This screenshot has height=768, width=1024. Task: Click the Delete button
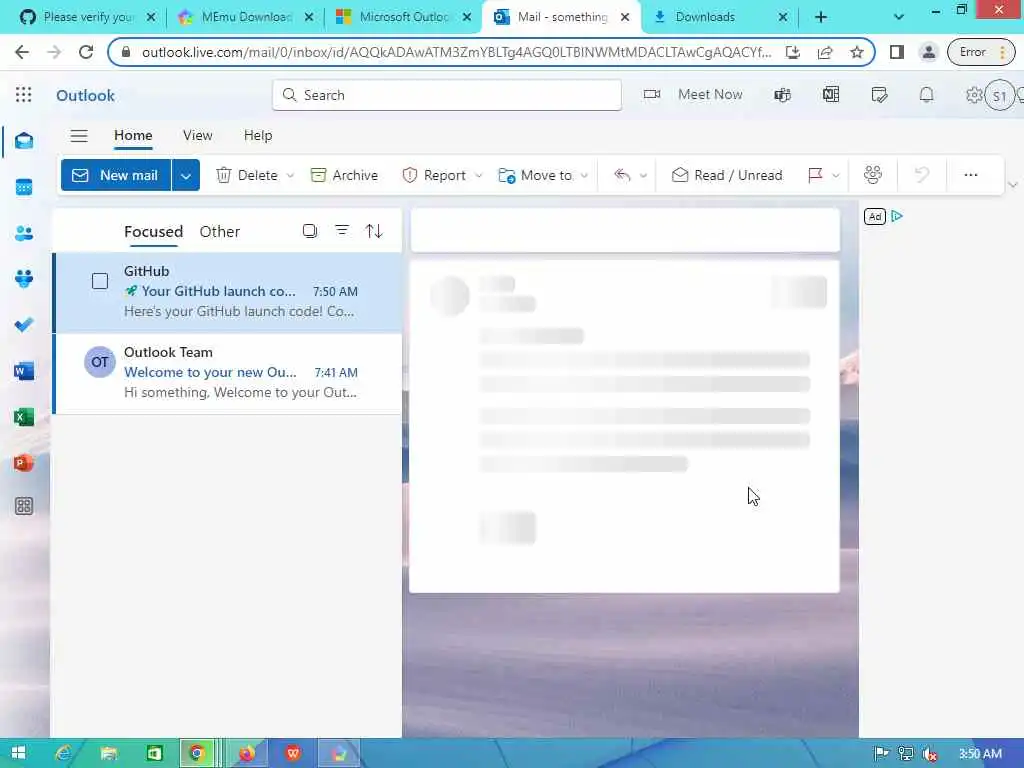(x=247, y=175)
